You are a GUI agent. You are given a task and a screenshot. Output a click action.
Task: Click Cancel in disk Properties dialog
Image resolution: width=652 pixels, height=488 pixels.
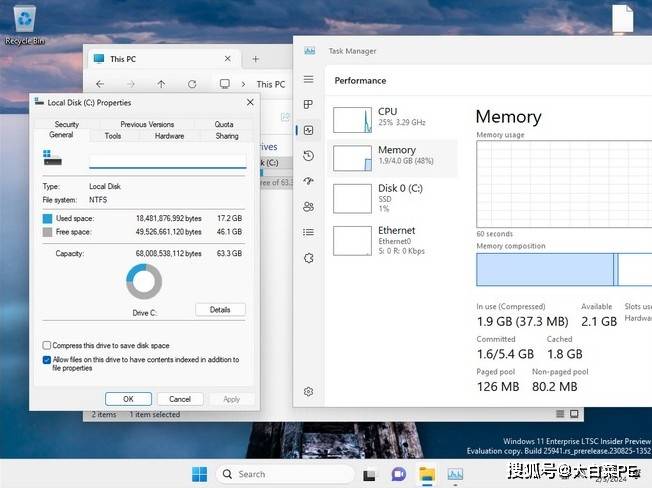[x=180, y=399]
